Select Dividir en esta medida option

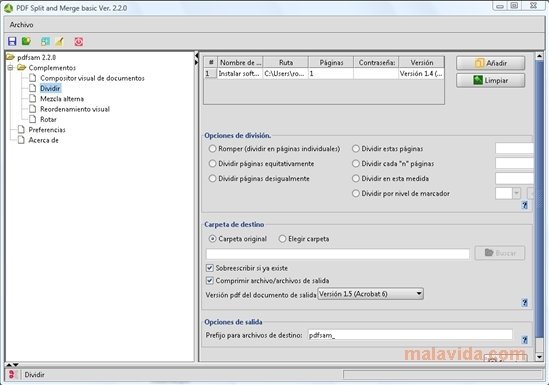pyautogui.click(x=355, y=178)
